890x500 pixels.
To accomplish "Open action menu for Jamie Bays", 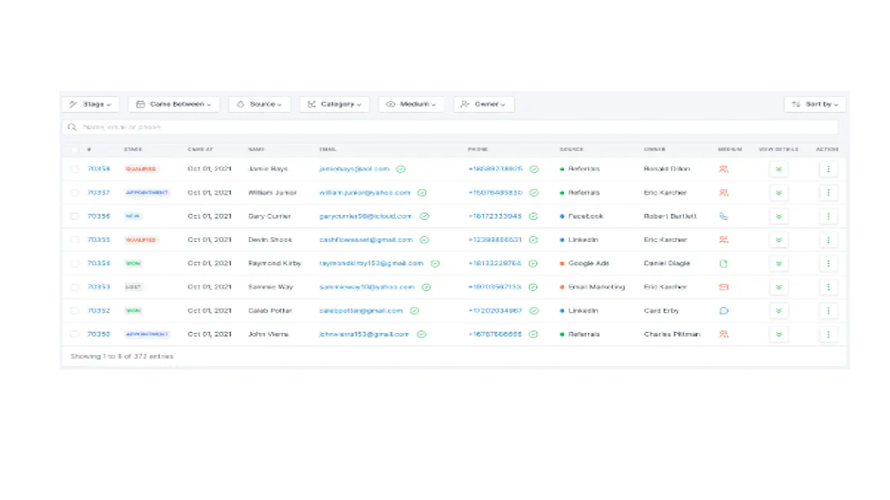I will coord(828,169).
